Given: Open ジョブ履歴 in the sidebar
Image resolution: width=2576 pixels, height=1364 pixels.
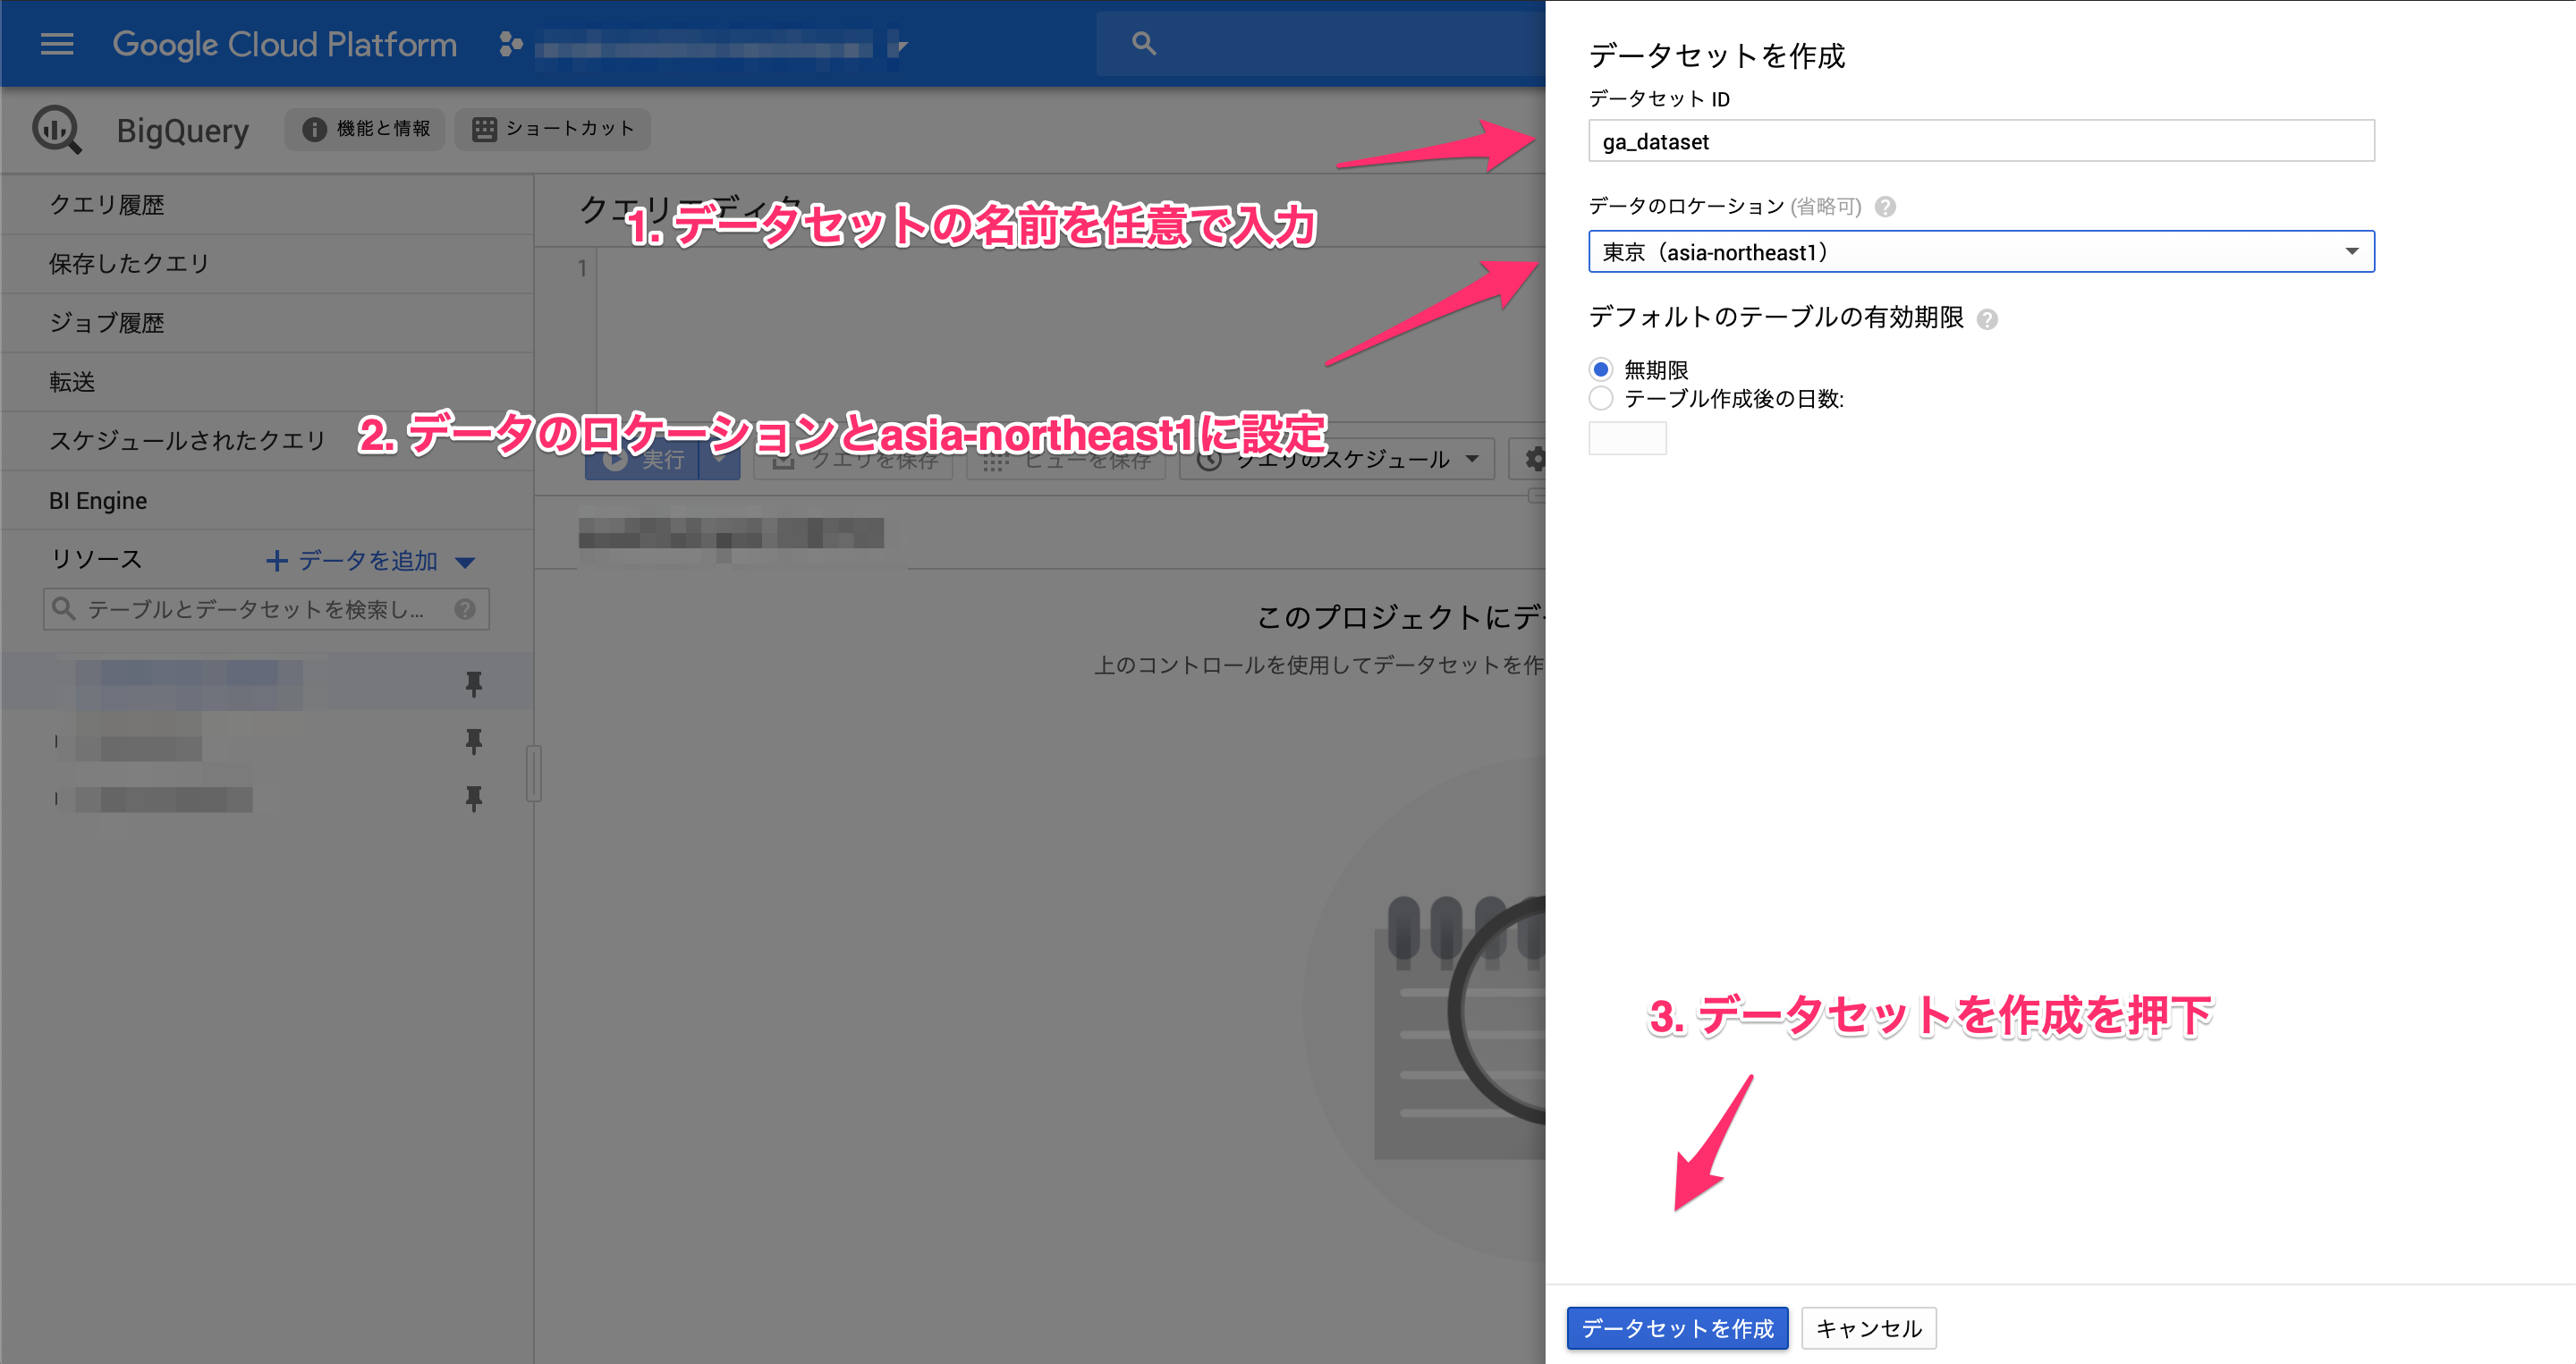Looking at the screenshot, I should click(267, 323).
